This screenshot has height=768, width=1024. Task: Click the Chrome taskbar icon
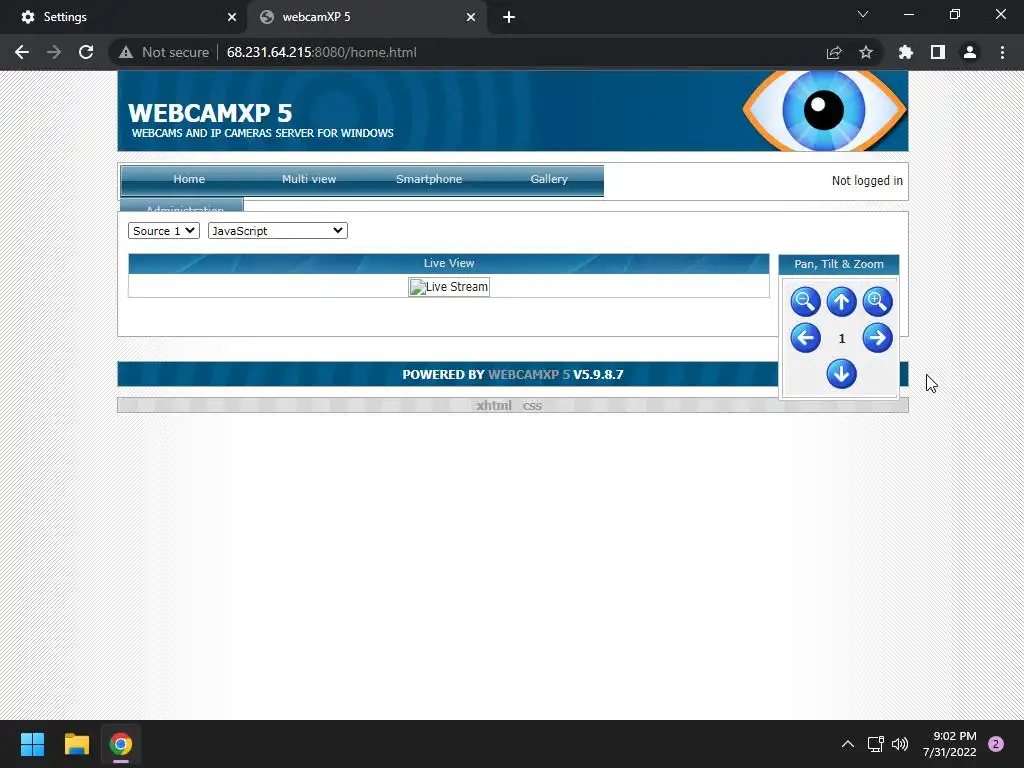tap(121, 744)
